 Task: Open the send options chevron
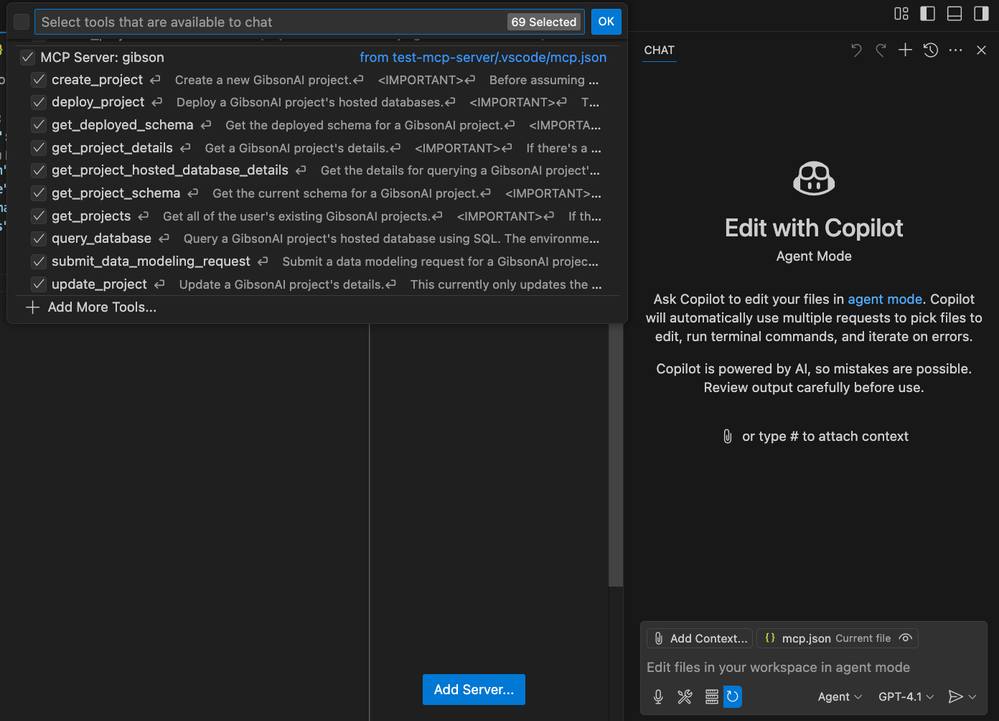(x=972, y=697)
